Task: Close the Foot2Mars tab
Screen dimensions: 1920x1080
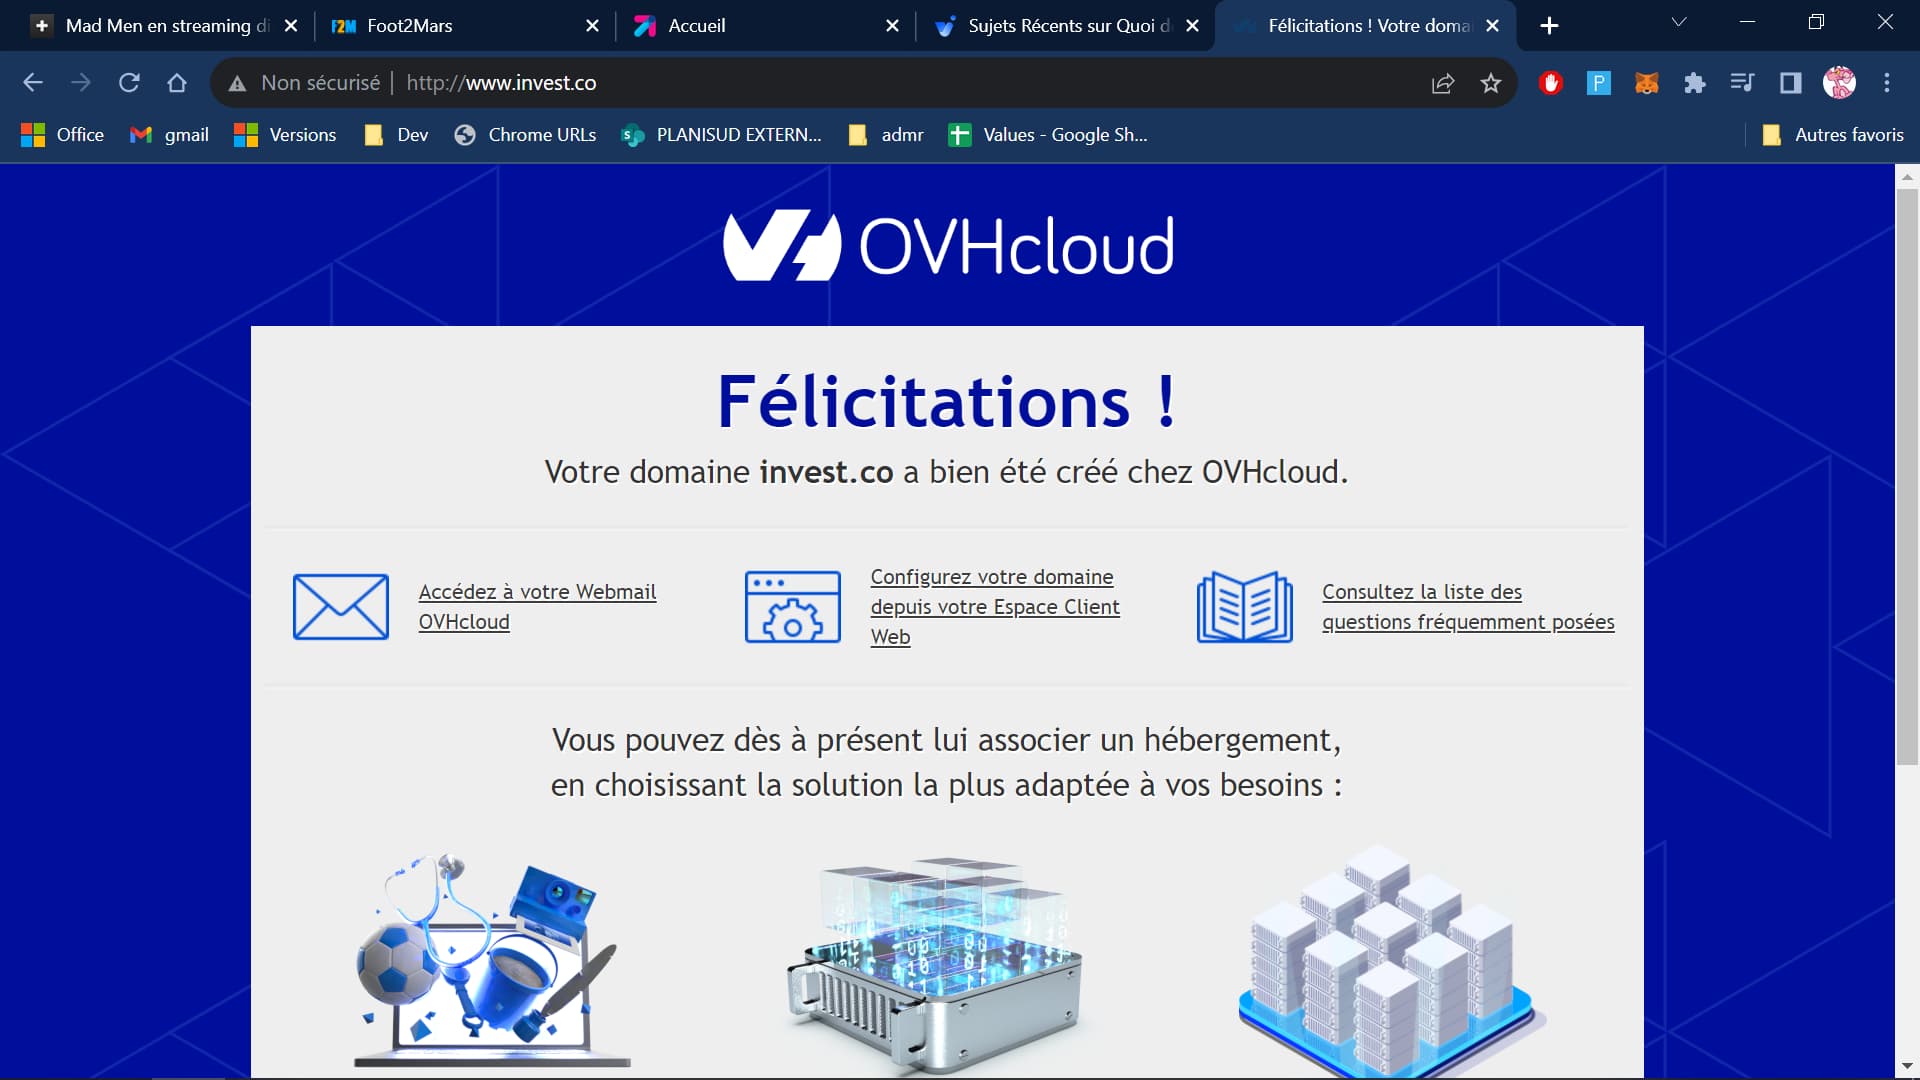Action: pos(592,26)
